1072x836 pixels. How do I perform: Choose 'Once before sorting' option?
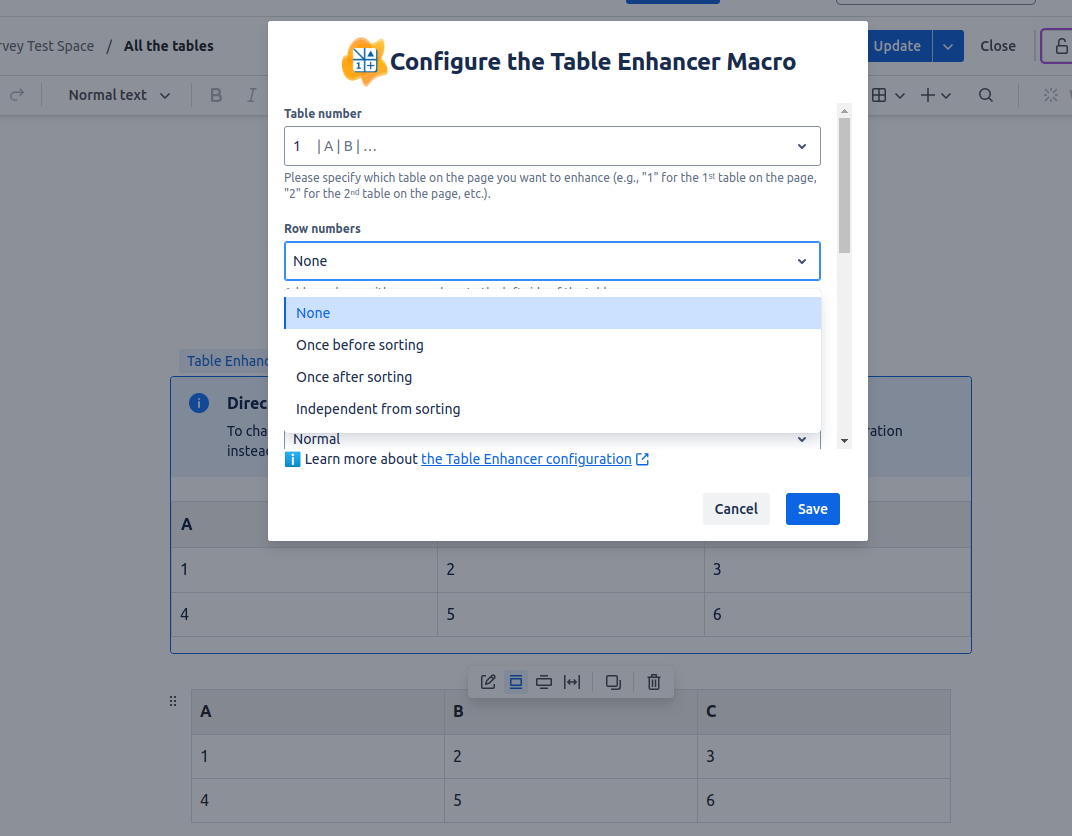pyautogui.click(x=552, y=345)
